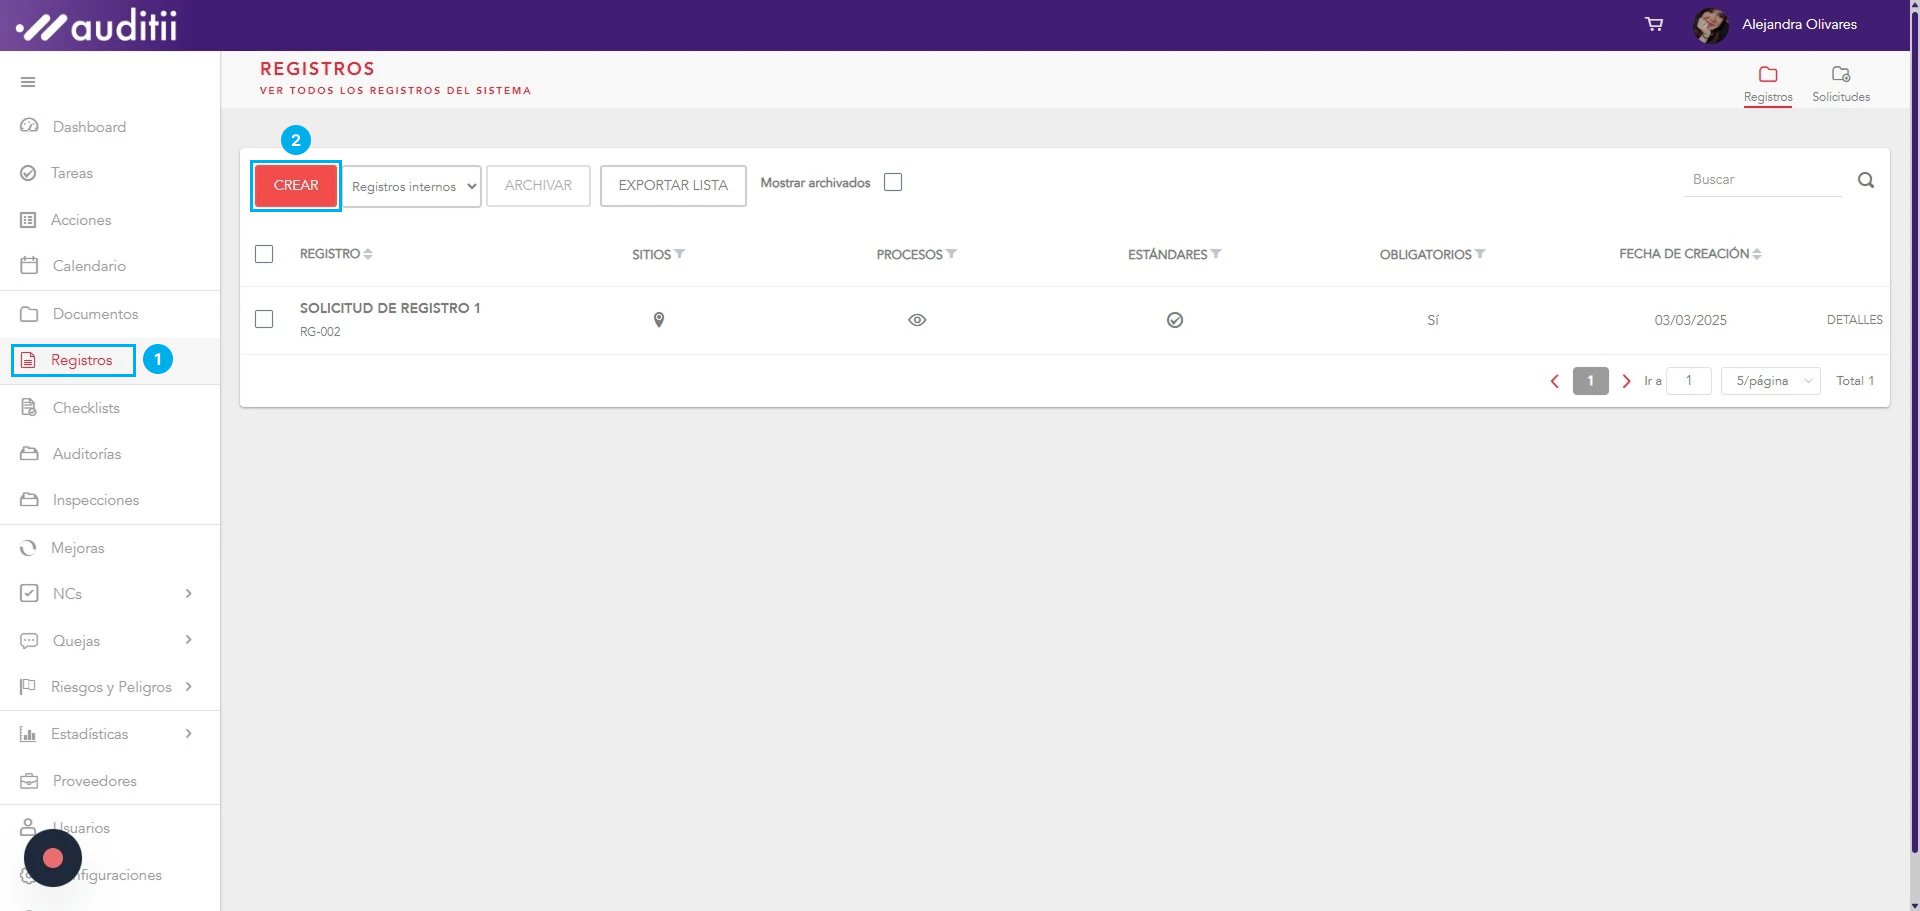Click the Buscar search field
The width and height of the screenshot is (1920, 911).
pyautogui.click(x=1760, y=180)
